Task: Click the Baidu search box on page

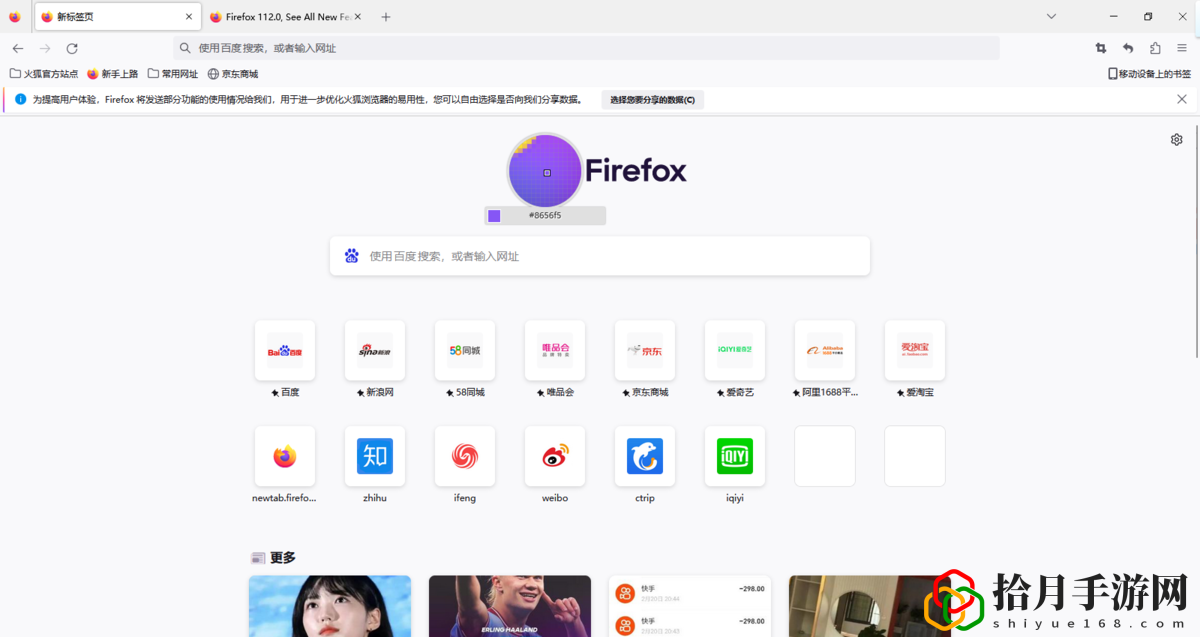Action: click(x=600, y=256)
